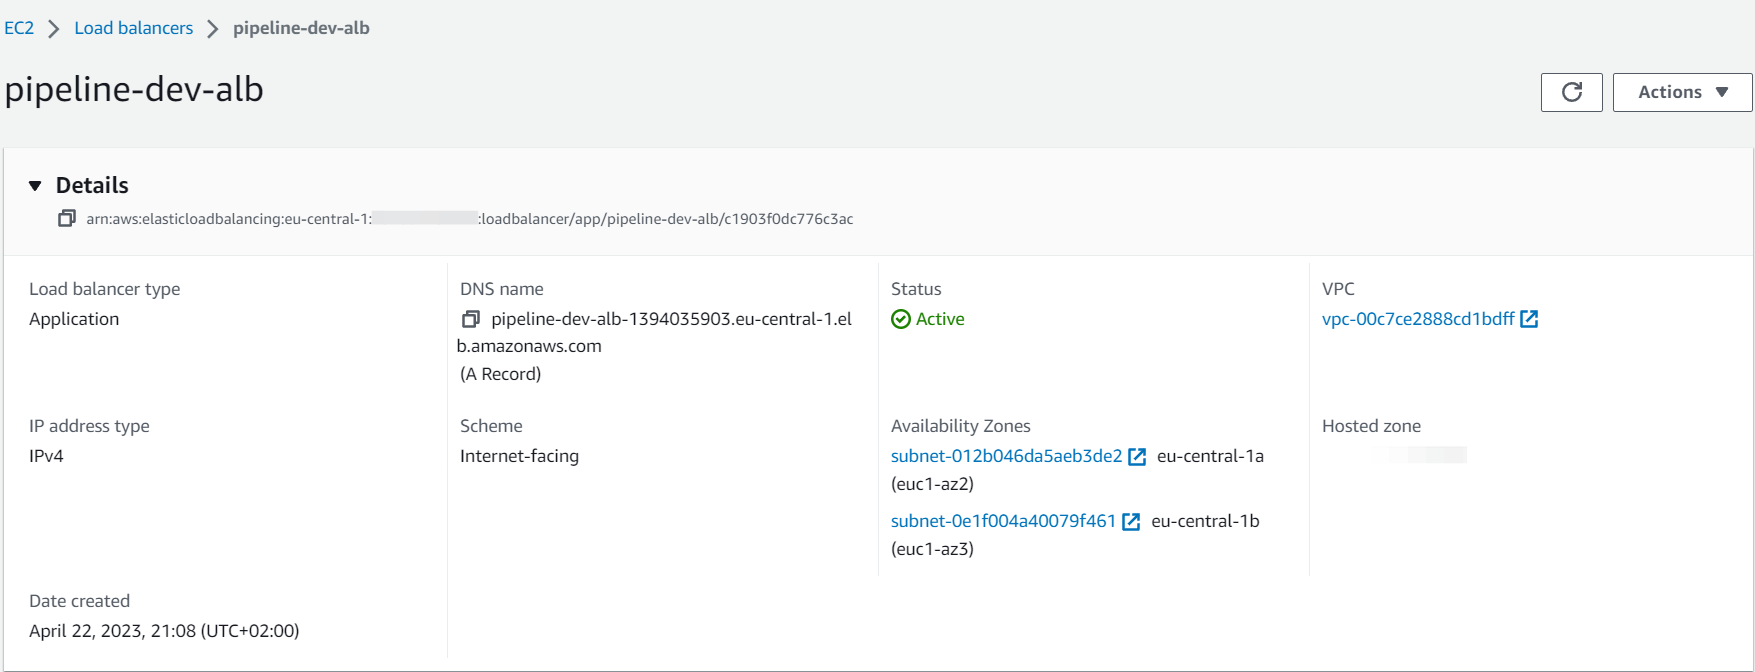Click the pipeline-dev-alb breadcrumb text

click(x=301, y=28)
